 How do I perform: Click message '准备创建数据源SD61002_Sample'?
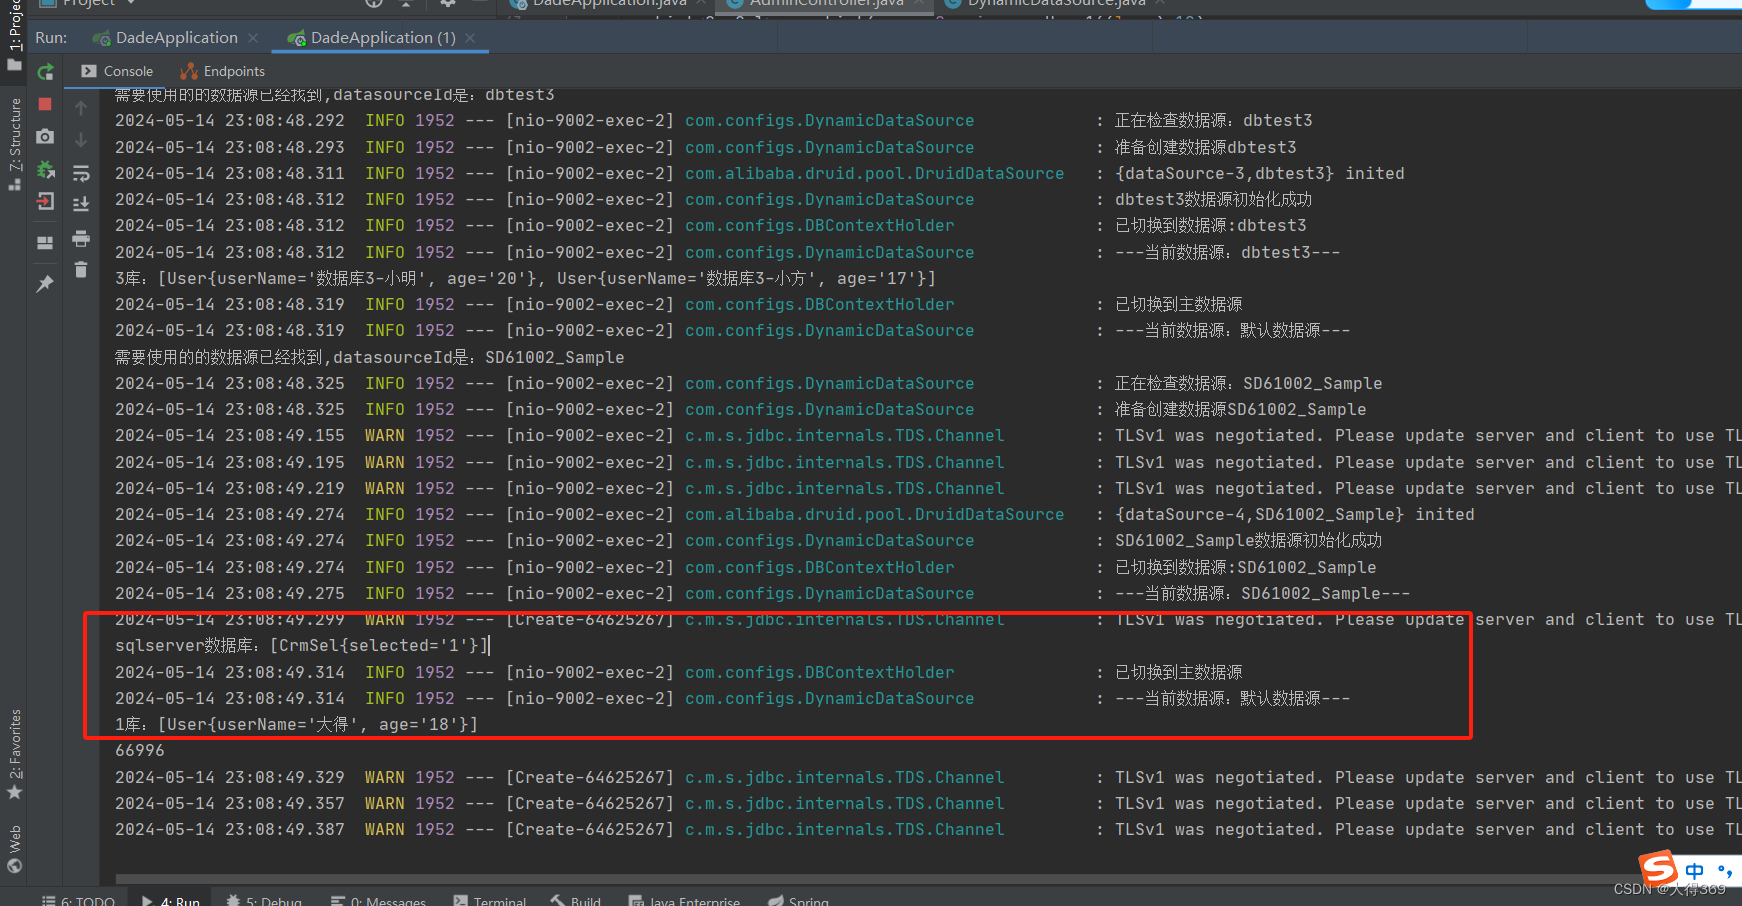click(x=1240, y=410)
